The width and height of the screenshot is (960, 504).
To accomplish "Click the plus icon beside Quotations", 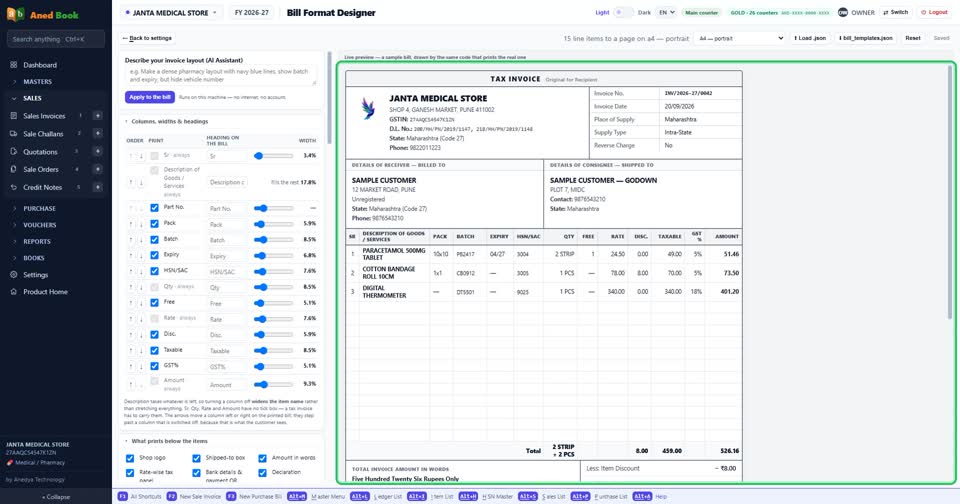I will pyautogui.click(x=97, y=151).
